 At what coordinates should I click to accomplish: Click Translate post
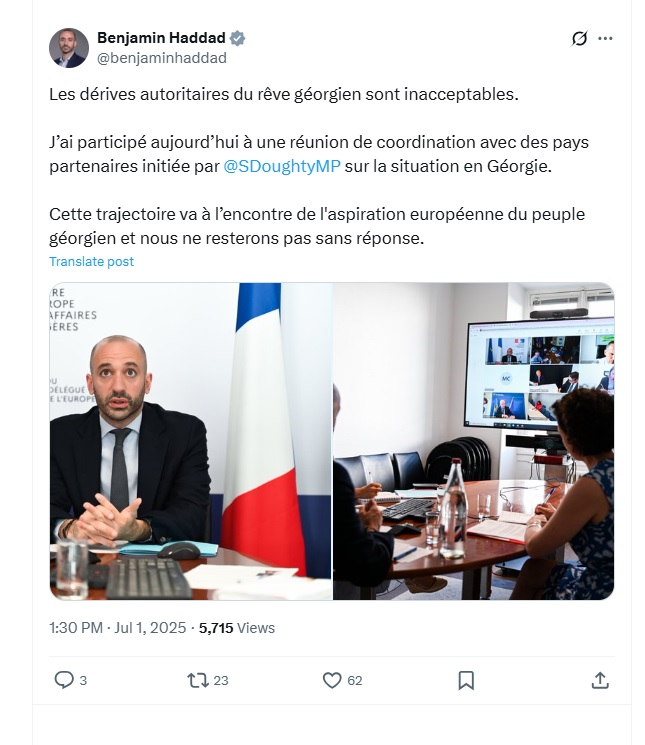(91, 261)
